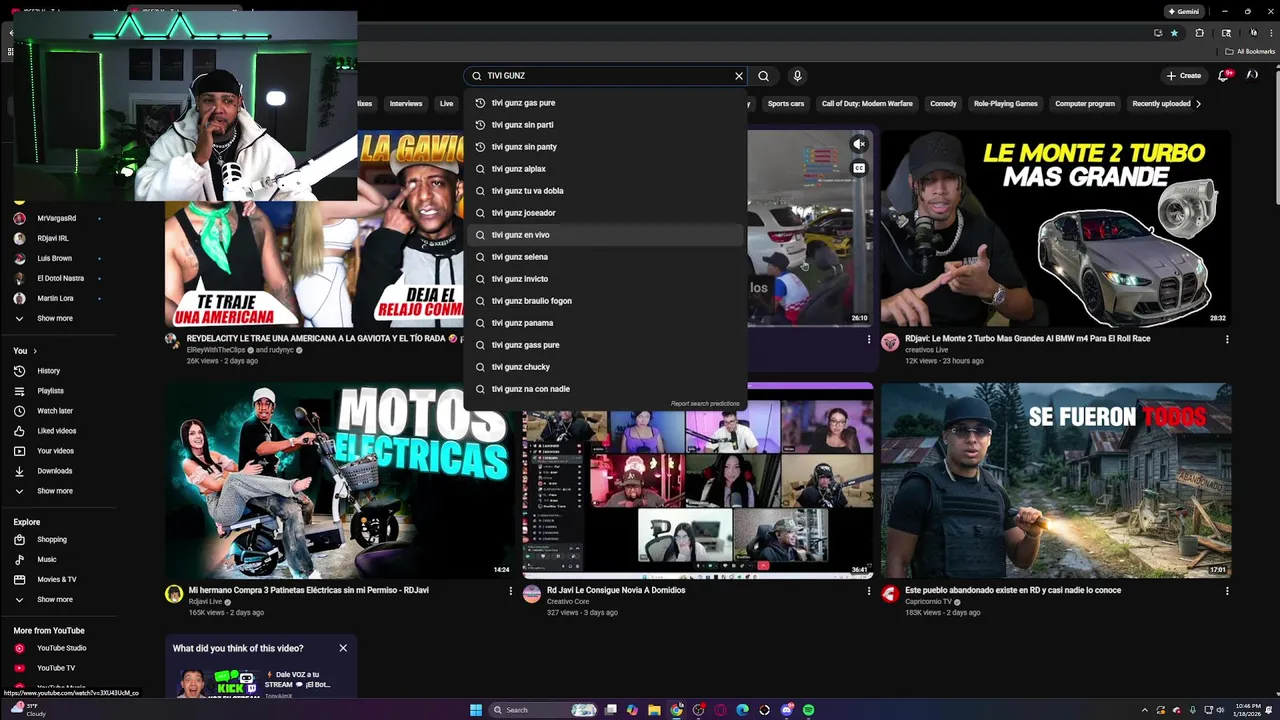The image size is (1280, 720).
Task: Unmute the preview video speaker icon
Action: coord(859,144)
